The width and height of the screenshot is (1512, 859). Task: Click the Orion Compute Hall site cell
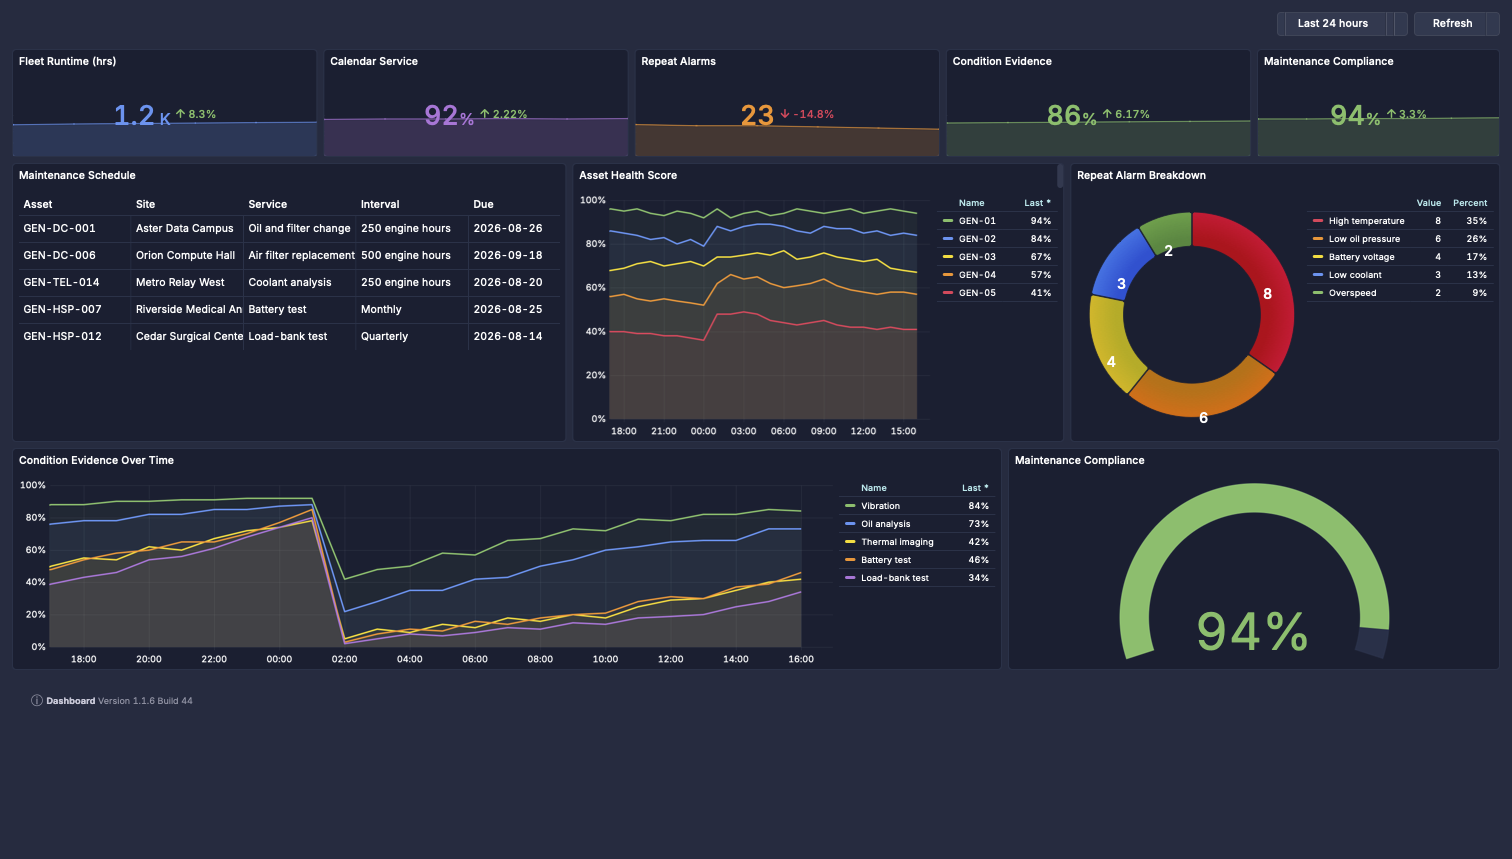[x=185, y=255]
